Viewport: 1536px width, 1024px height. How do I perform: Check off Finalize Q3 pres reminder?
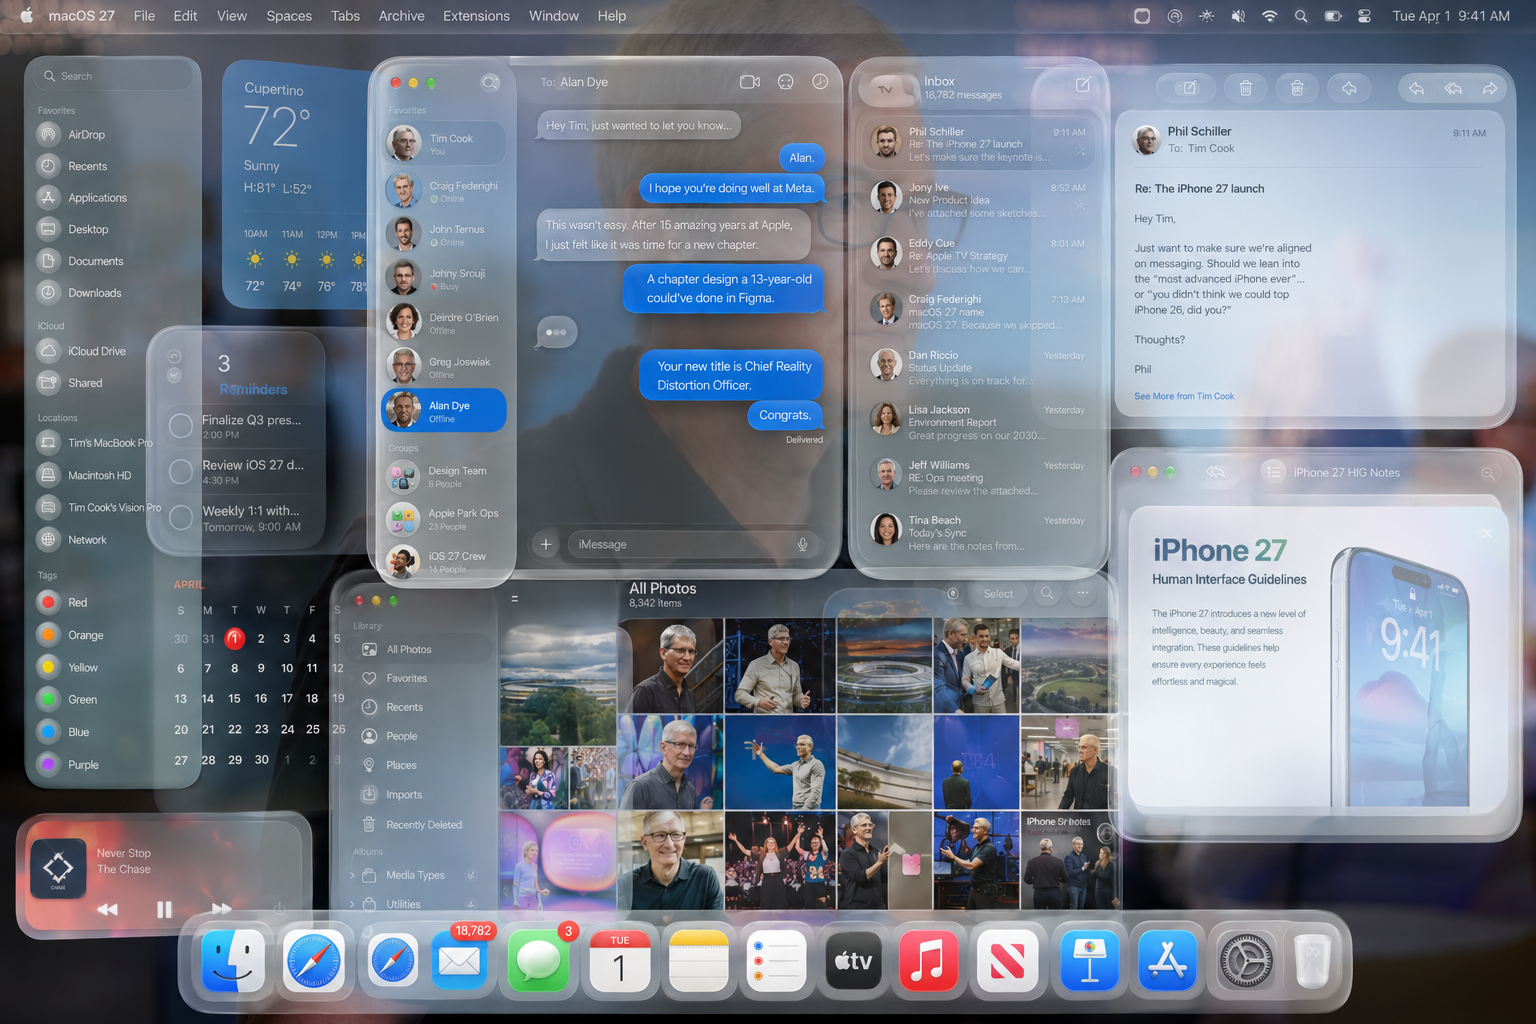[181, 426]
